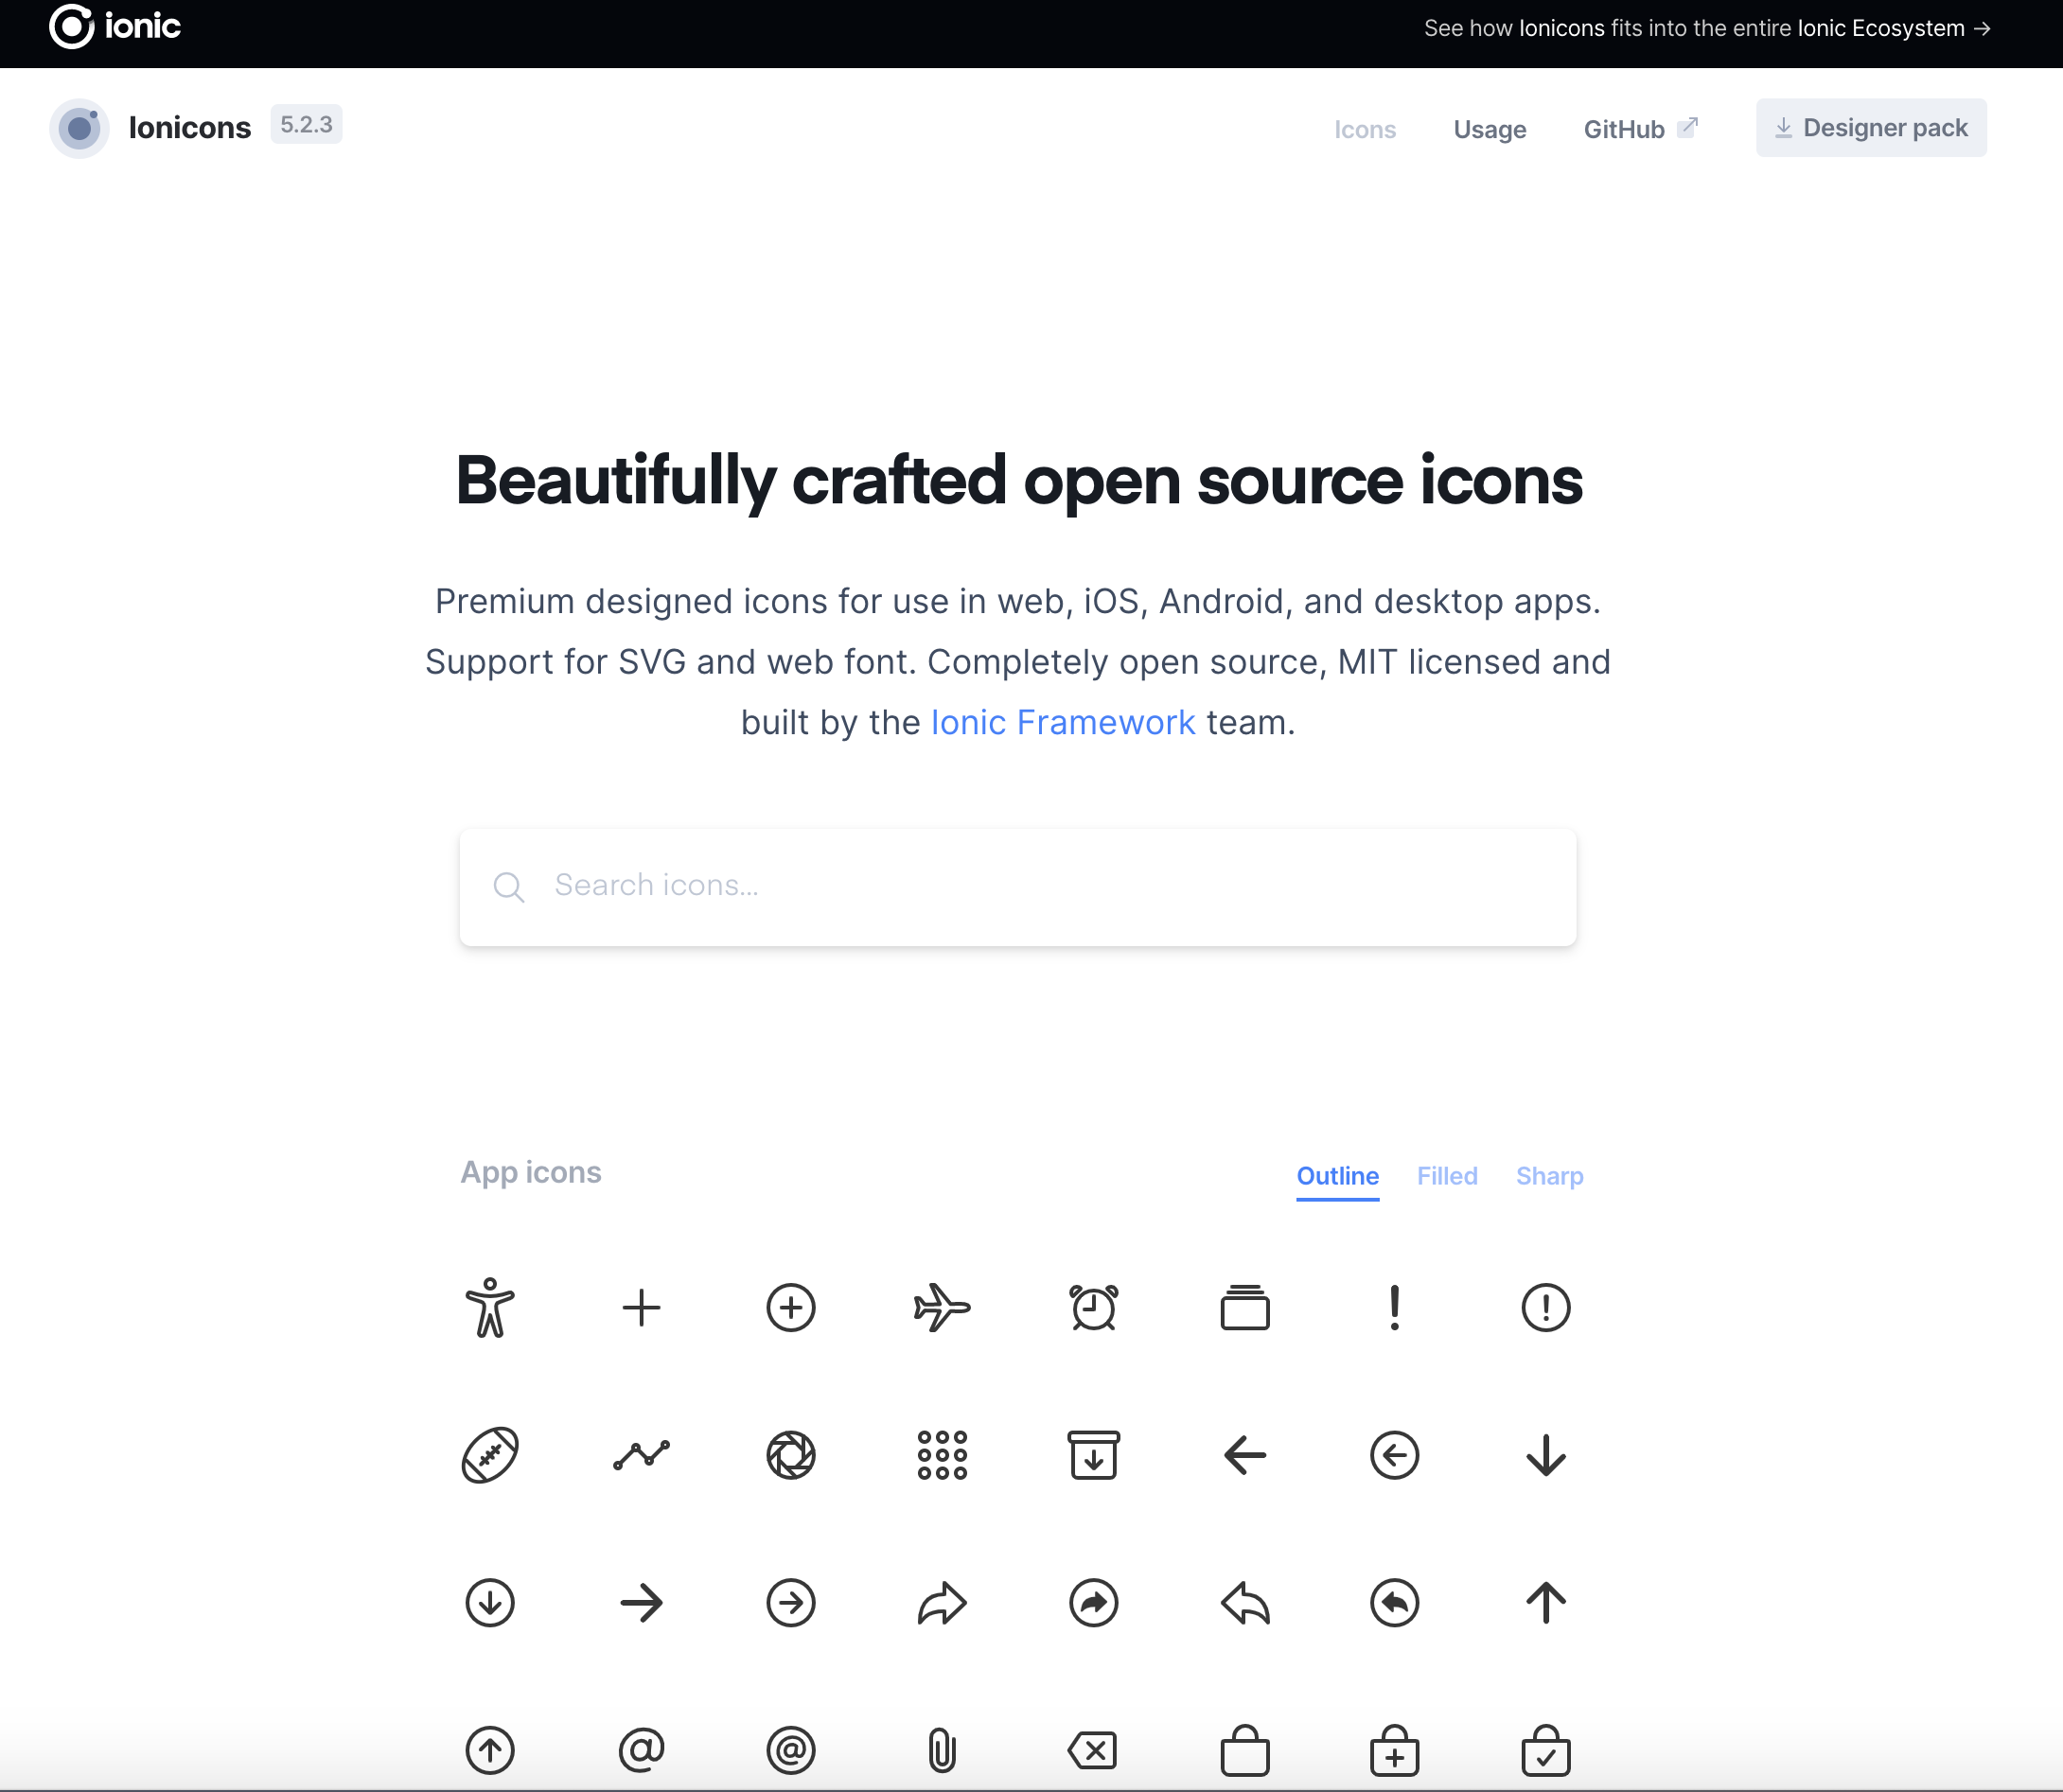
Task: Go to the Usage page
Action: 1489,129
